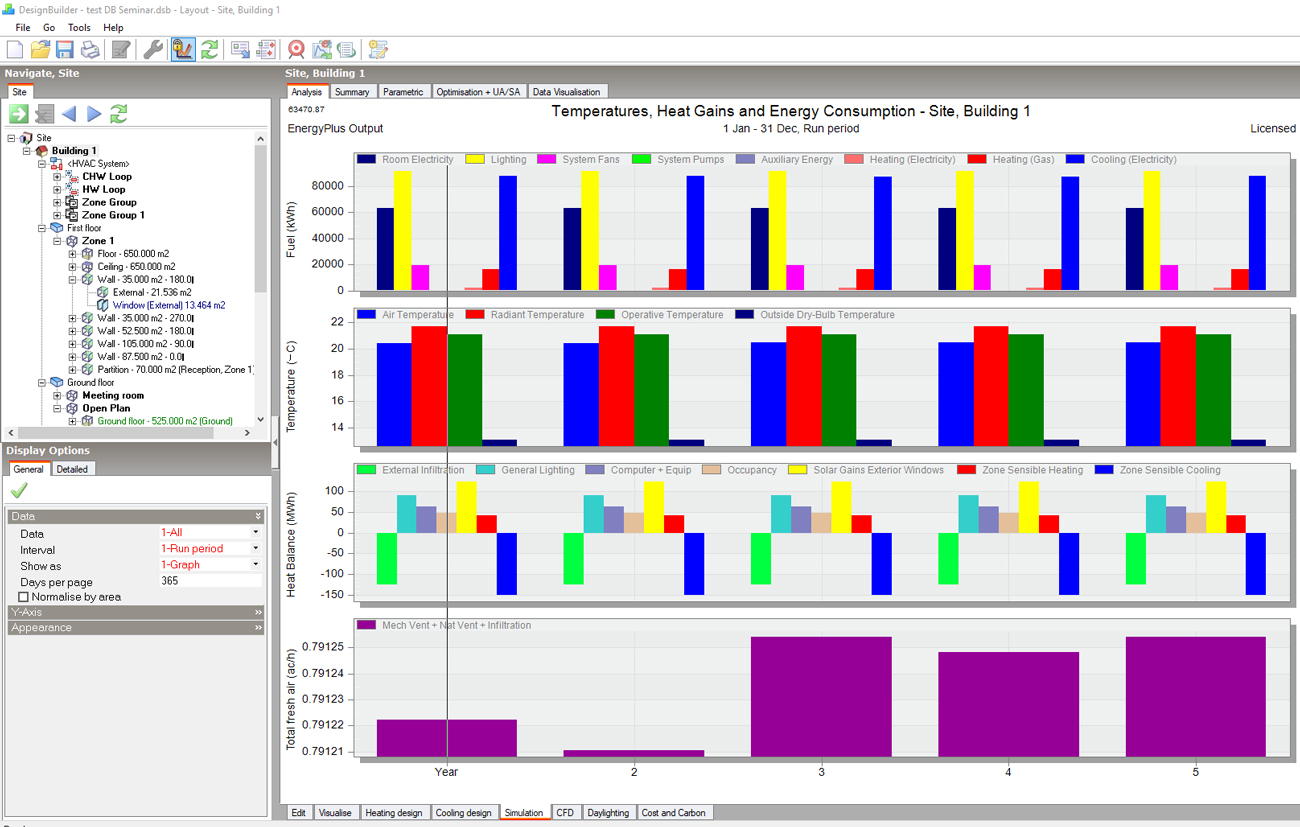
Task: Click the red Heating (Gas) legend swatch
Action: point(977,159)
